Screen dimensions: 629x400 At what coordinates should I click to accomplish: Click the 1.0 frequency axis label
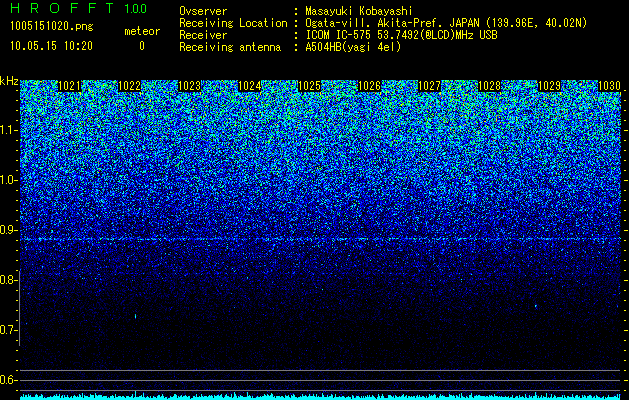(x=9, y=181)
